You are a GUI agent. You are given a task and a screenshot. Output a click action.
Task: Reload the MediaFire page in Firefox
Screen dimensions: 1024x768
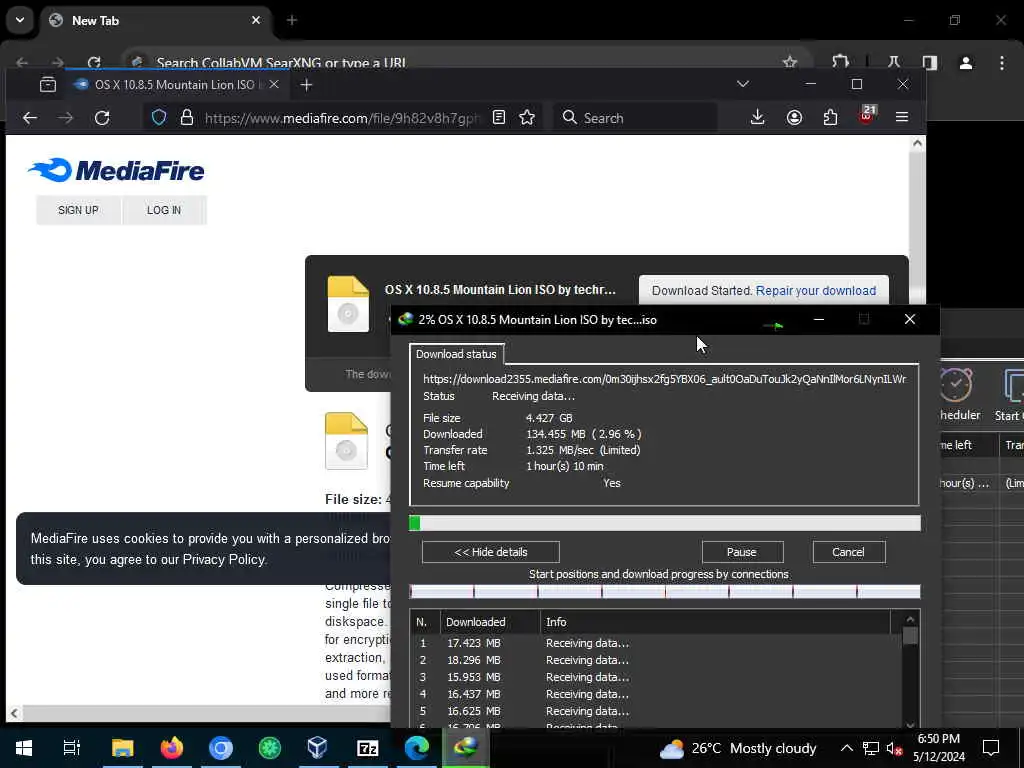(x=102, y=118)
